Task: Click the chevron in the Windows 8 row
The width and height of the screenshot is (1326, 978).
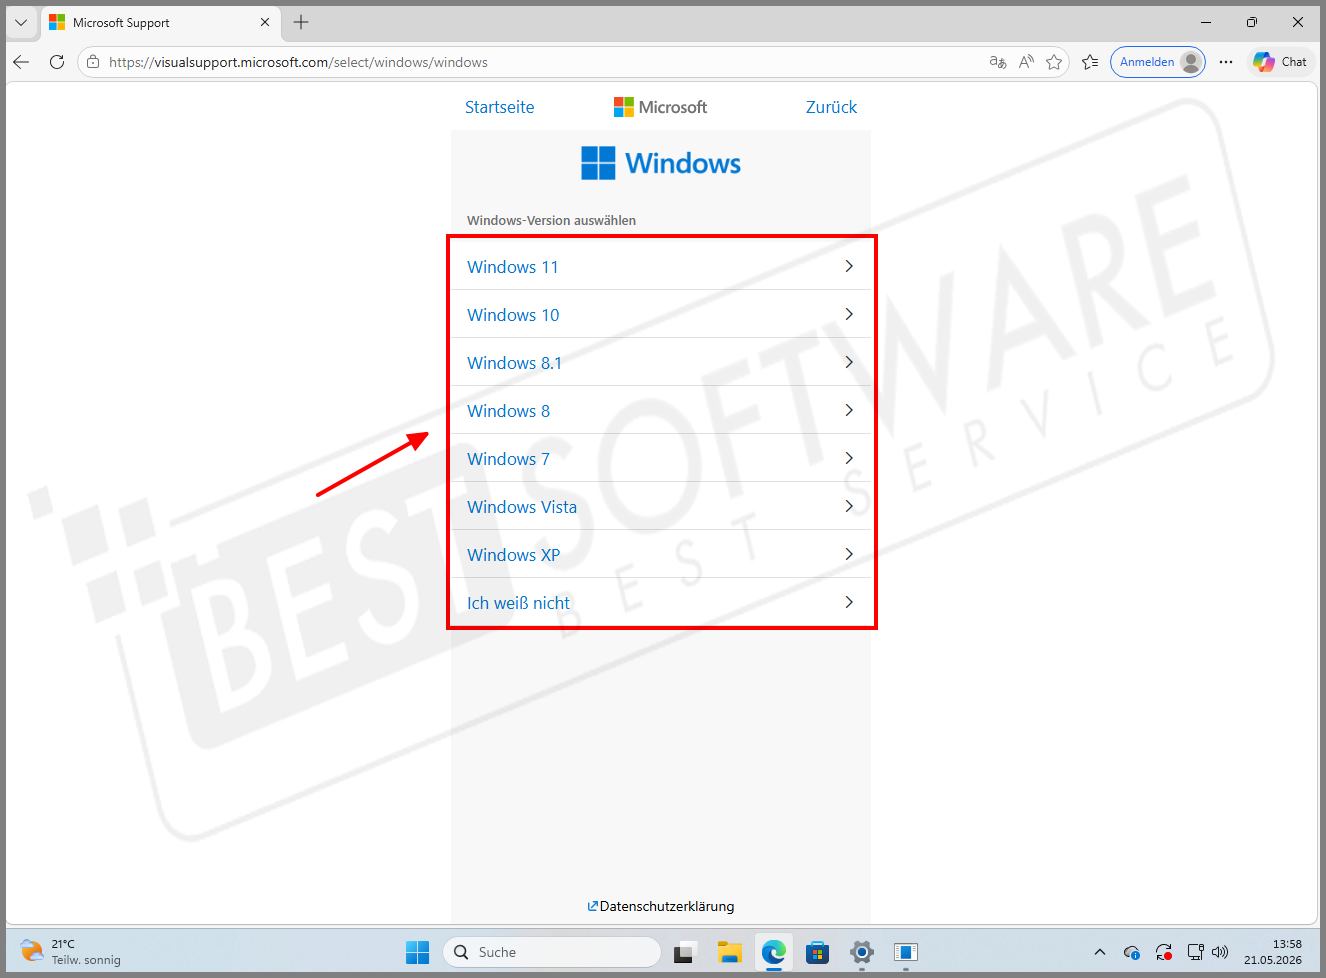Action: pos(849,410)
